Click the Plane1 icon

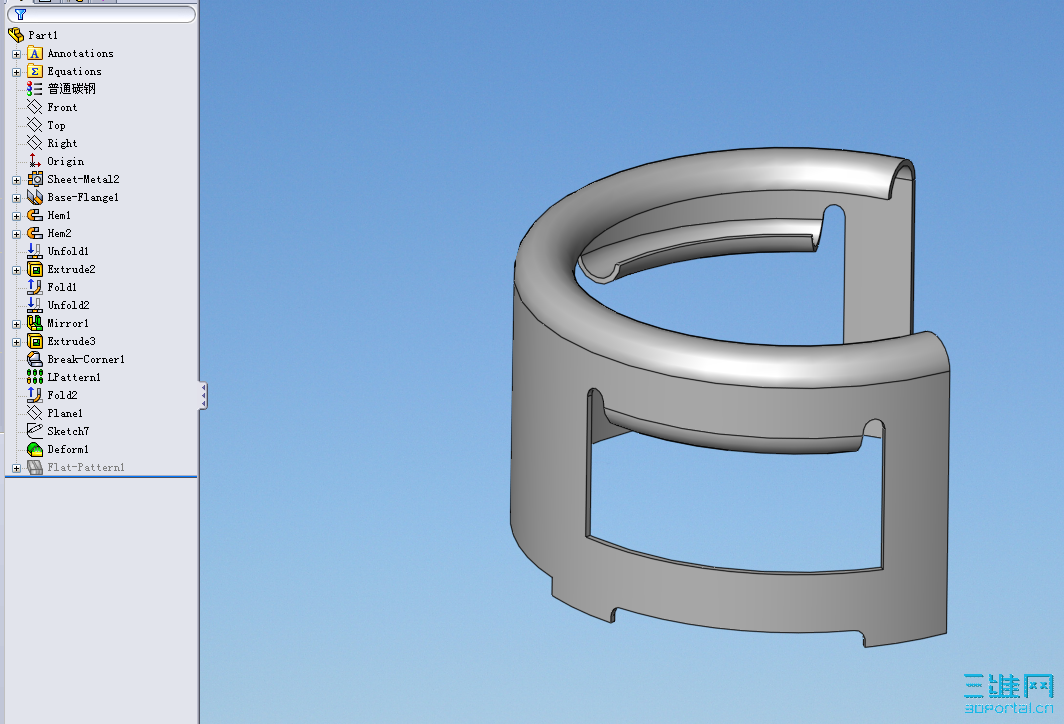pyautogui.click(x=35, y=413)
